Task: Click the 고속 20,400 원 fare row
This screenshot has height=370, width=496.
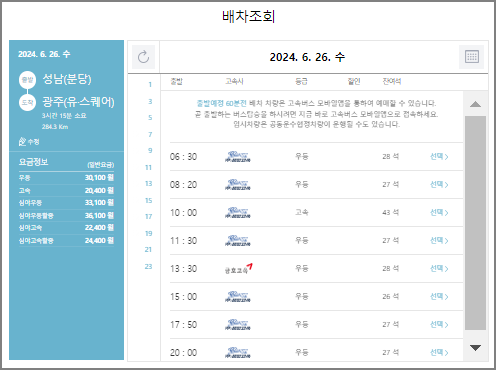Action: coord(66,190)
